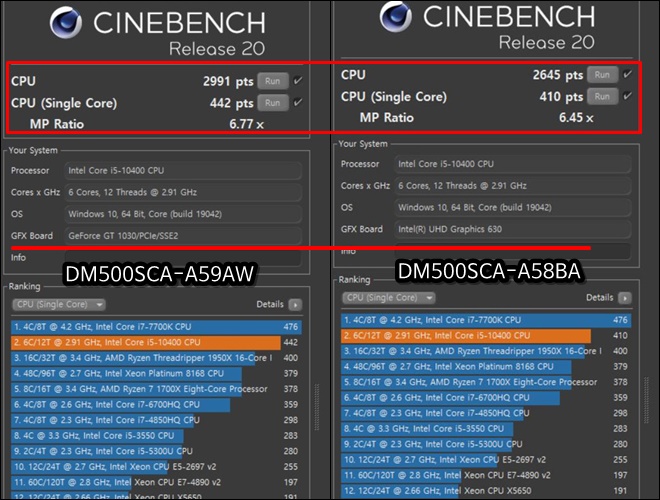Toggle CPU checkbox beside 2991 pts
The width and height of the screenshot is (660, 500).
(x=298, y=80)
